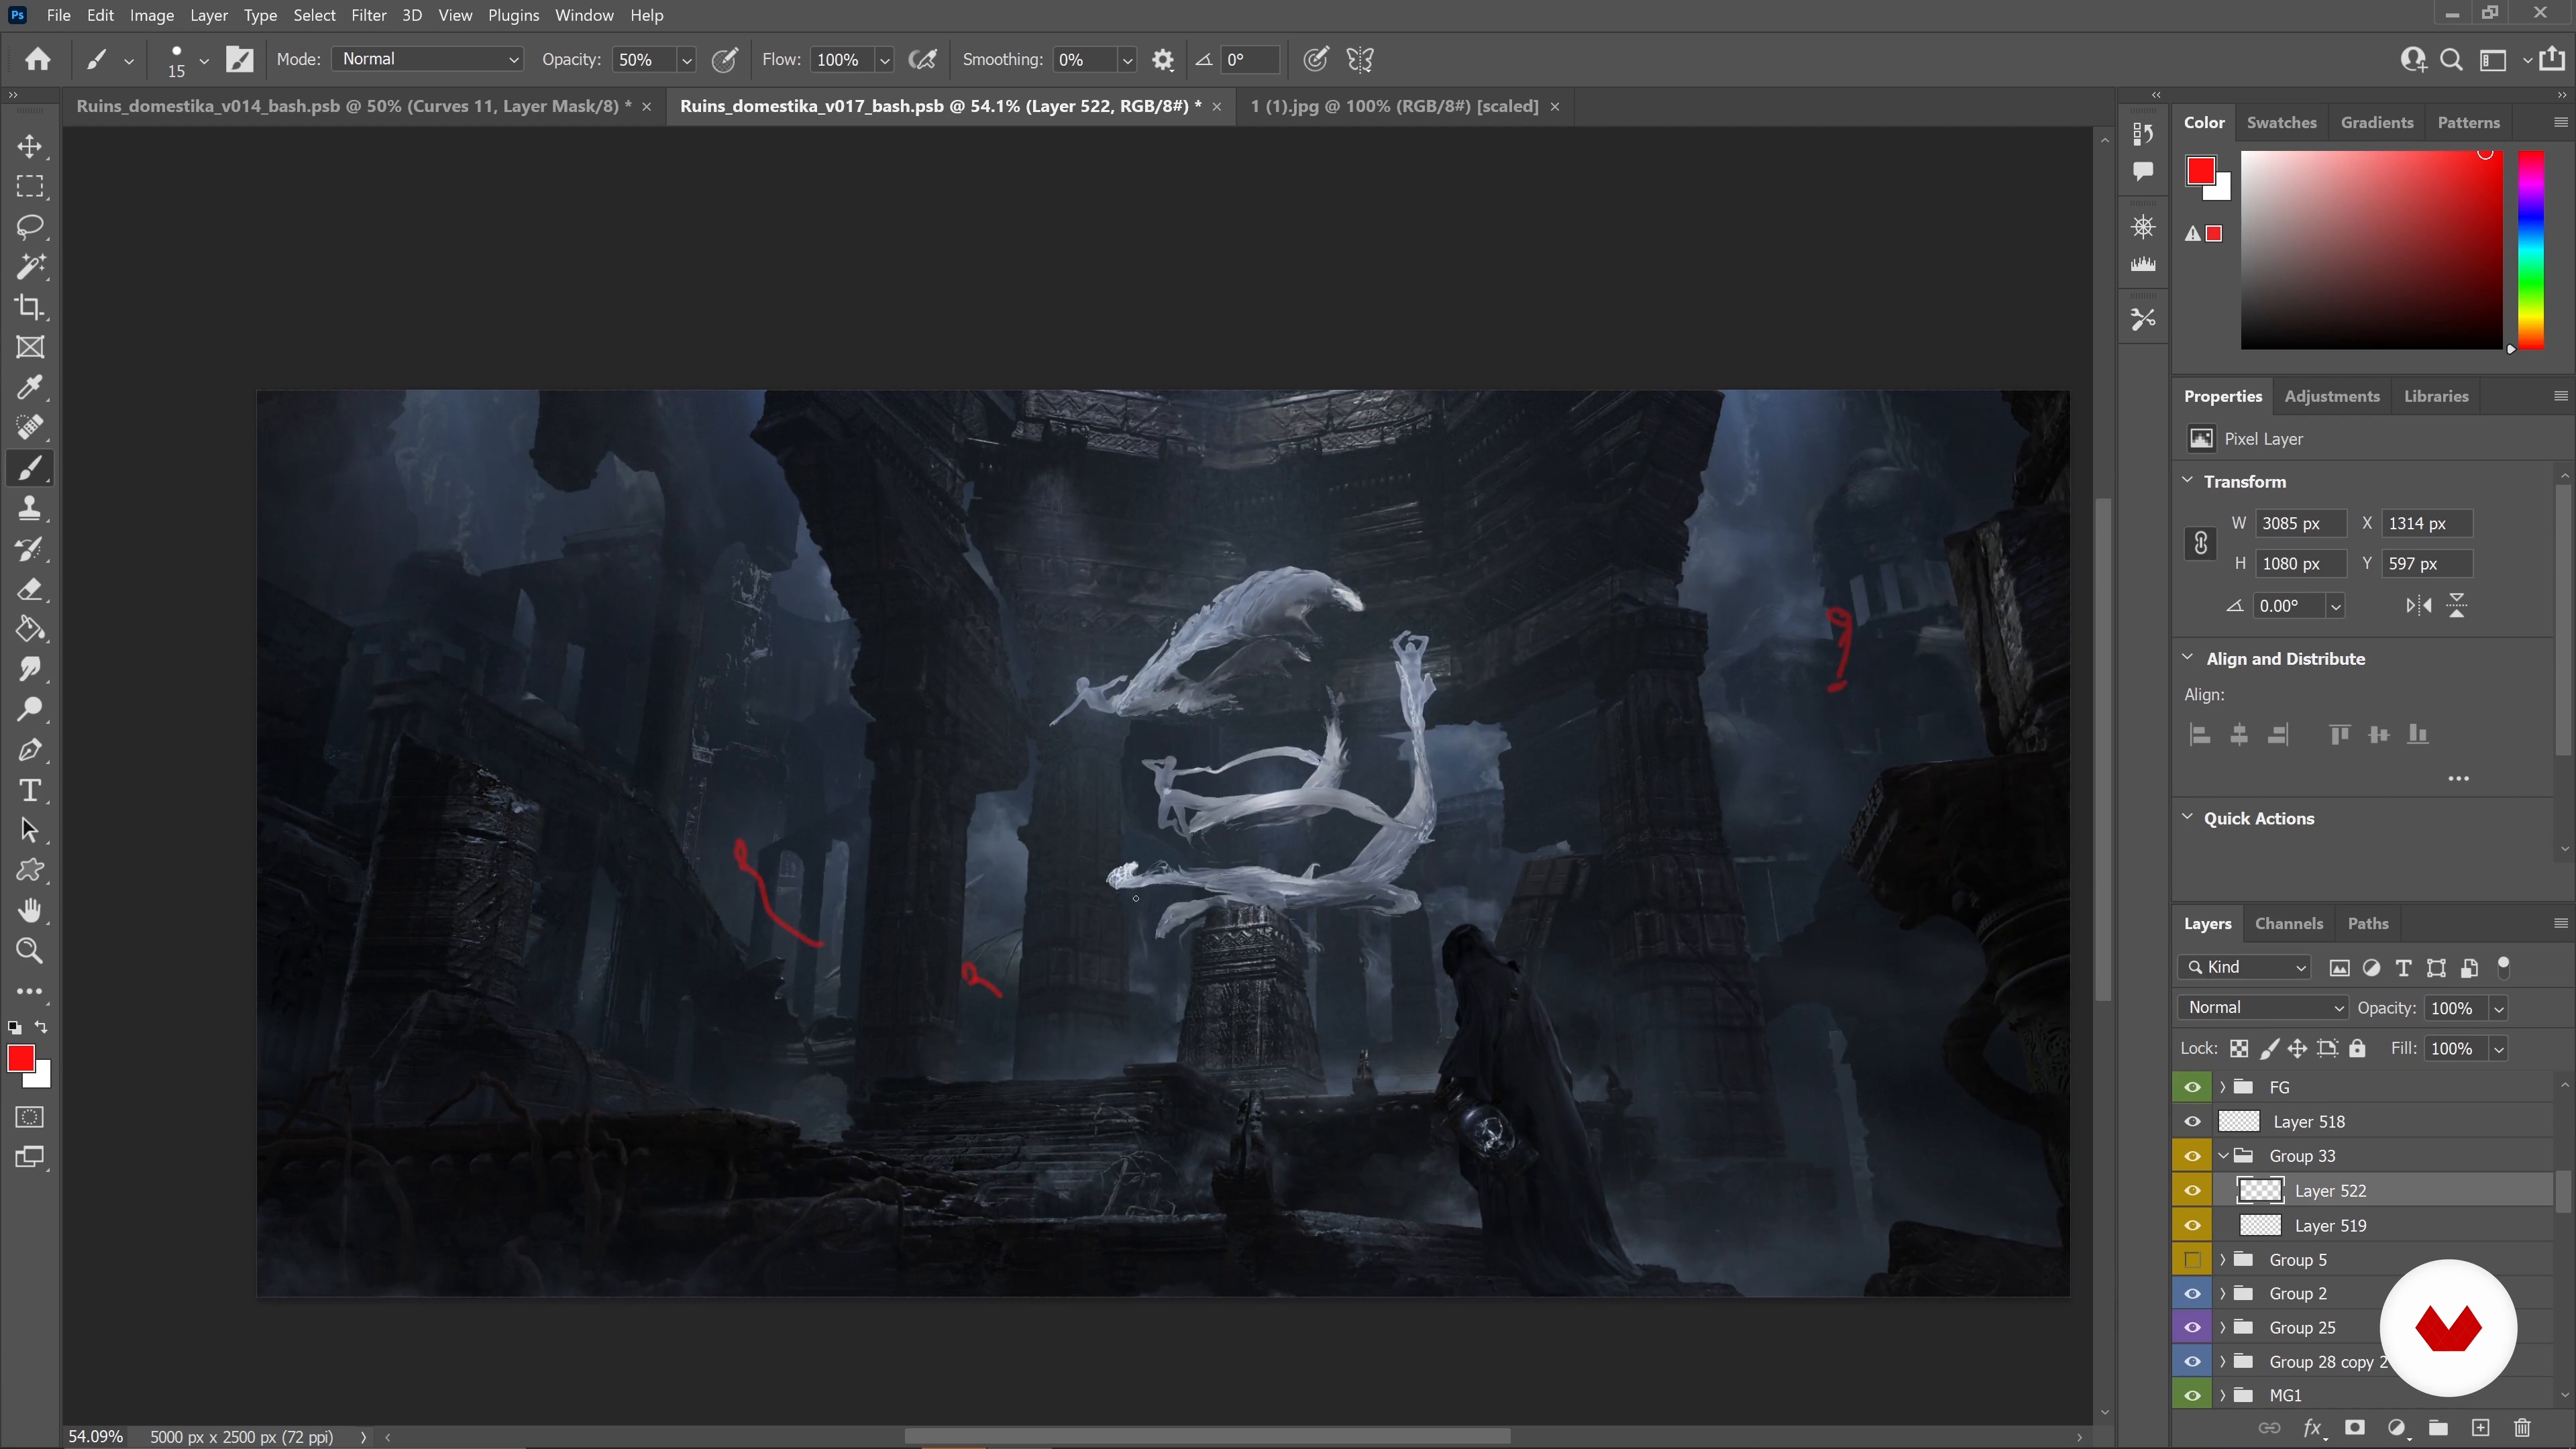Select the Custom Shape tool

coord(30,870)
